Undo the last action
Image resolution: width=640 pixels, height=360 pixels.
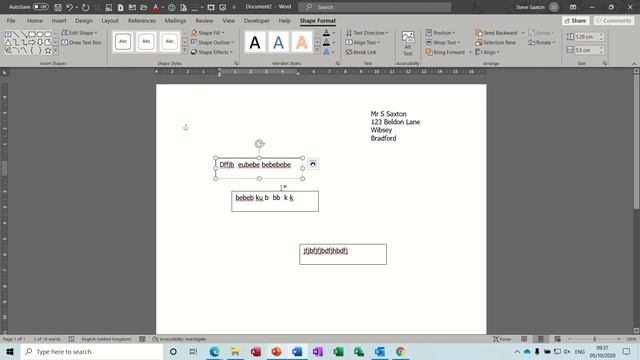pyautogui.click(x=69, y=7)
